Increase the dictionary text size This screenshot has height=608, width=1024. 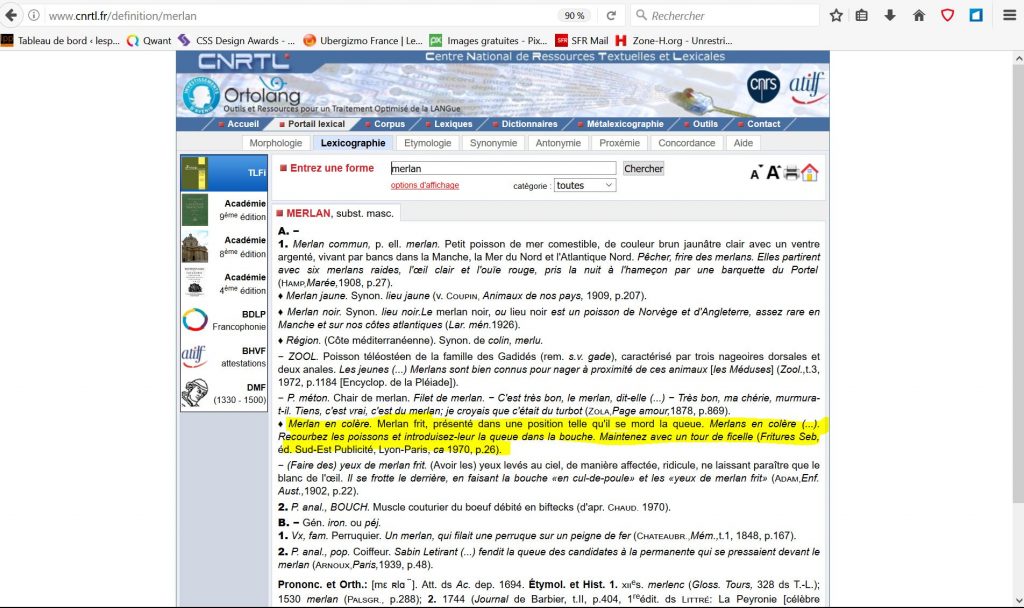(x=773, y=172)
